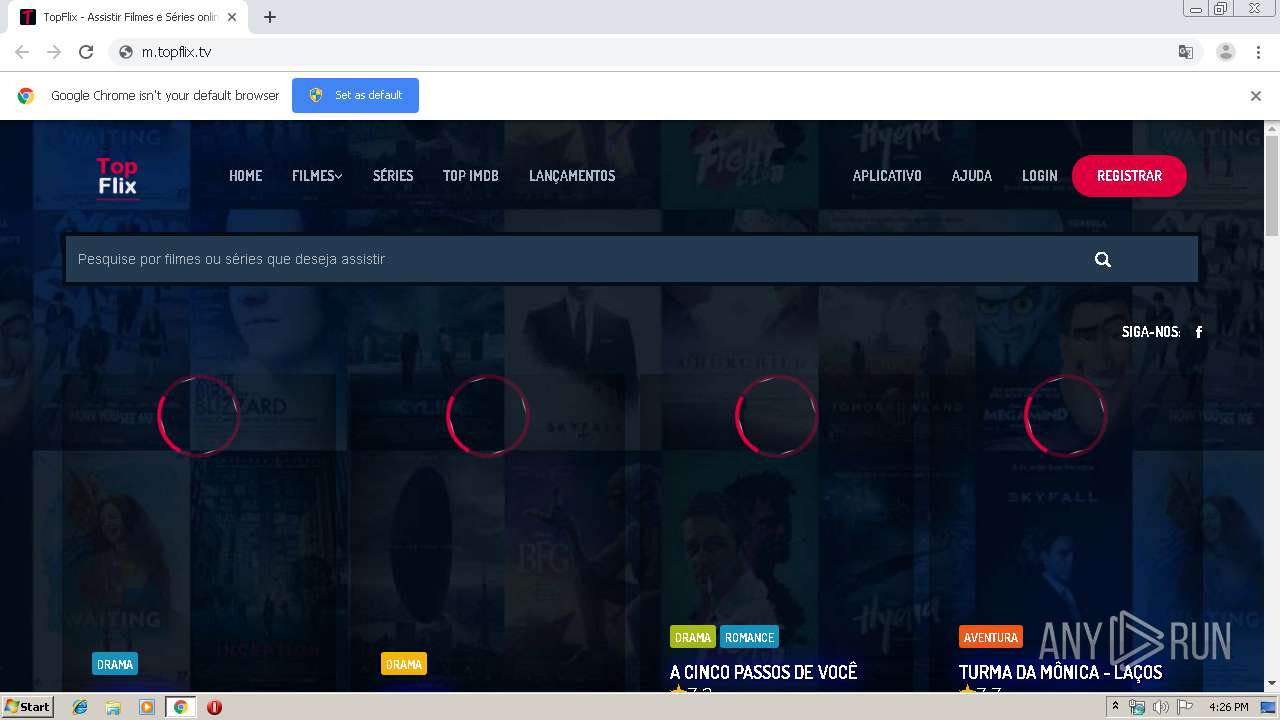Click the search magnifier icon
The image size is (1280, 720).
(x=1103, y=259)
